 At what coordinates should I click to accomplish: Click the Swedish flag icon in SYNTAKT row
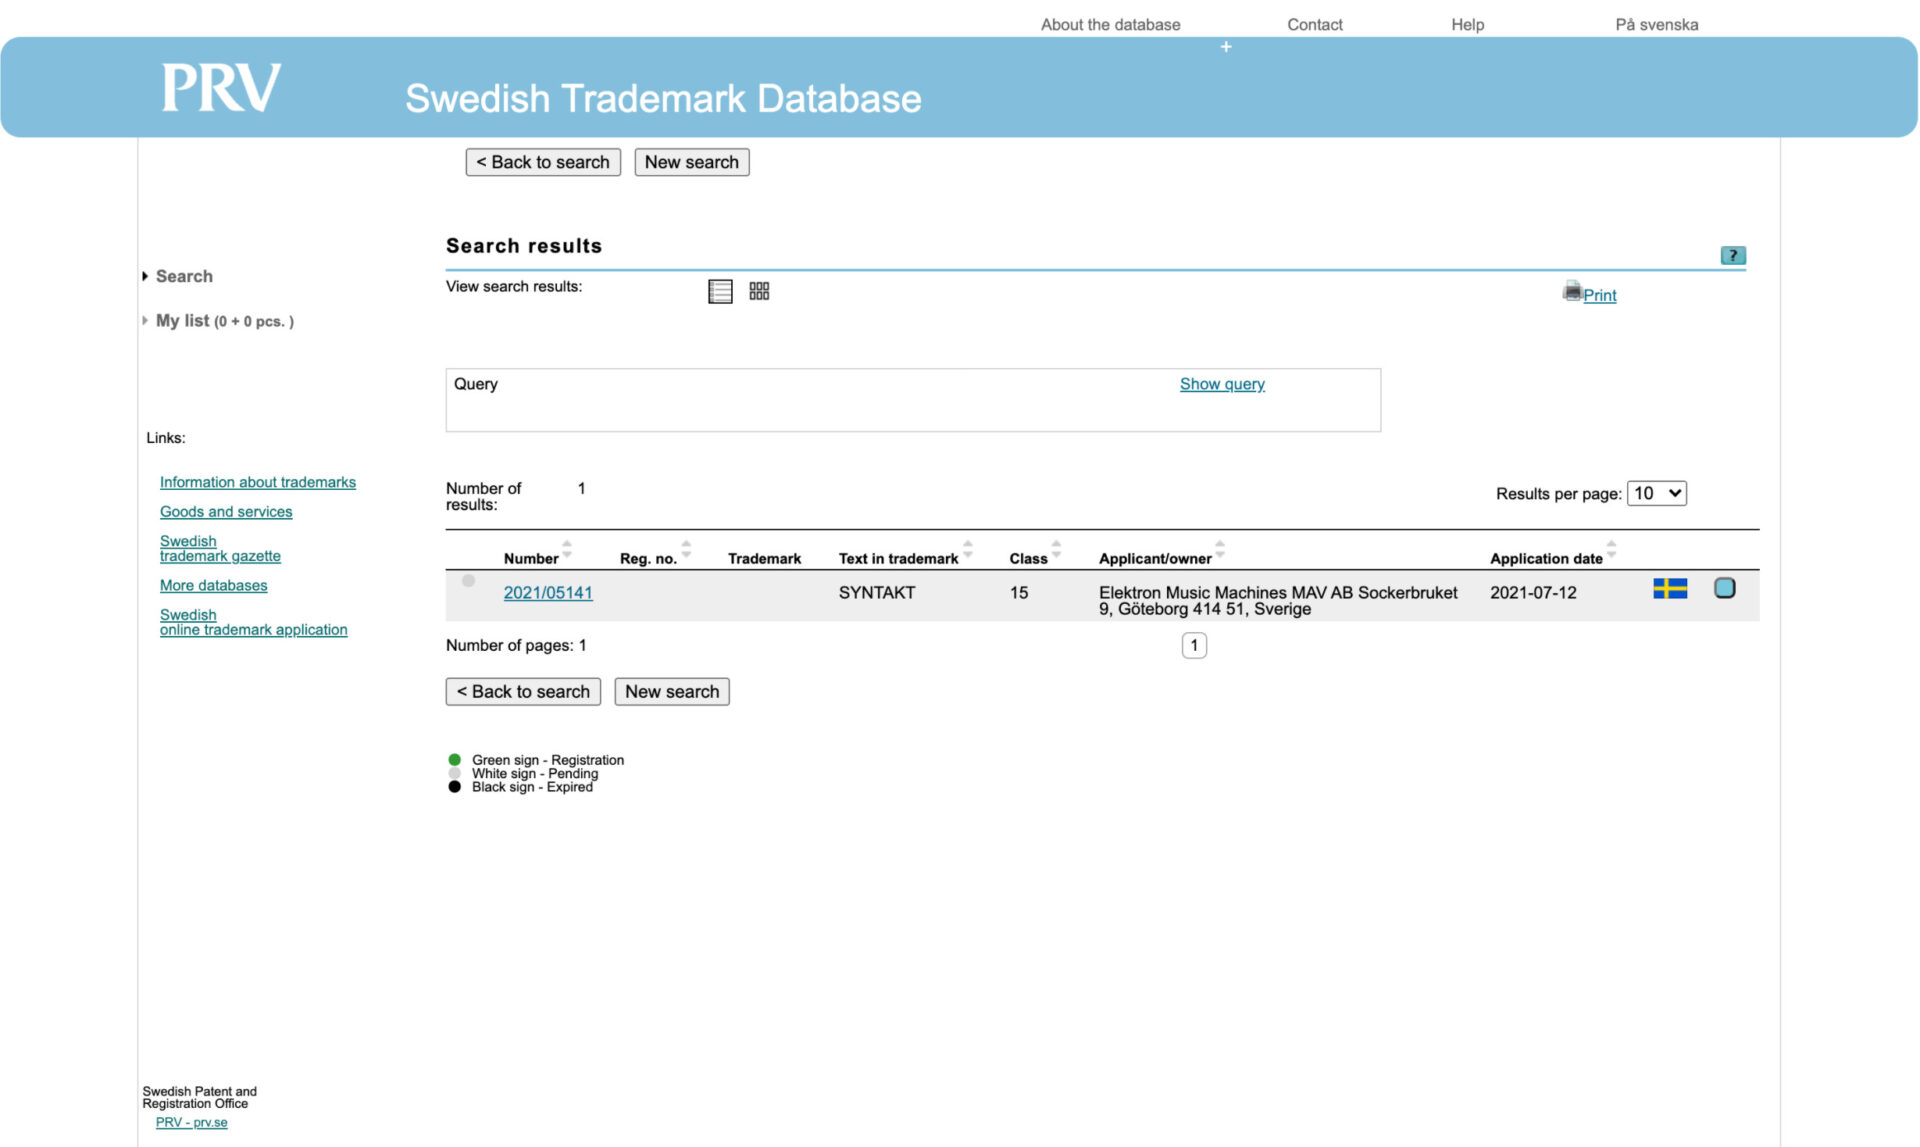[1670, 588]
